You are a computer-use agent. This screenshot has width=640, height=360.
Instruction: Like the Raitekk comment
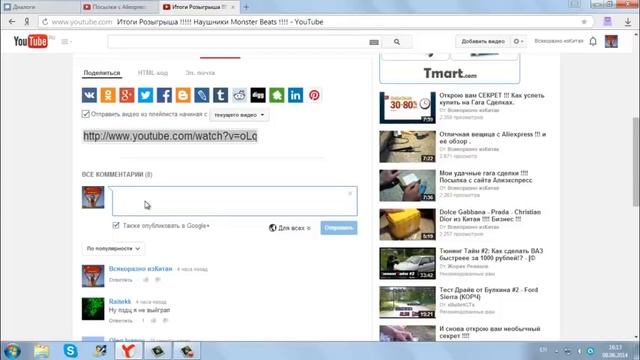(x=154, y=321)
